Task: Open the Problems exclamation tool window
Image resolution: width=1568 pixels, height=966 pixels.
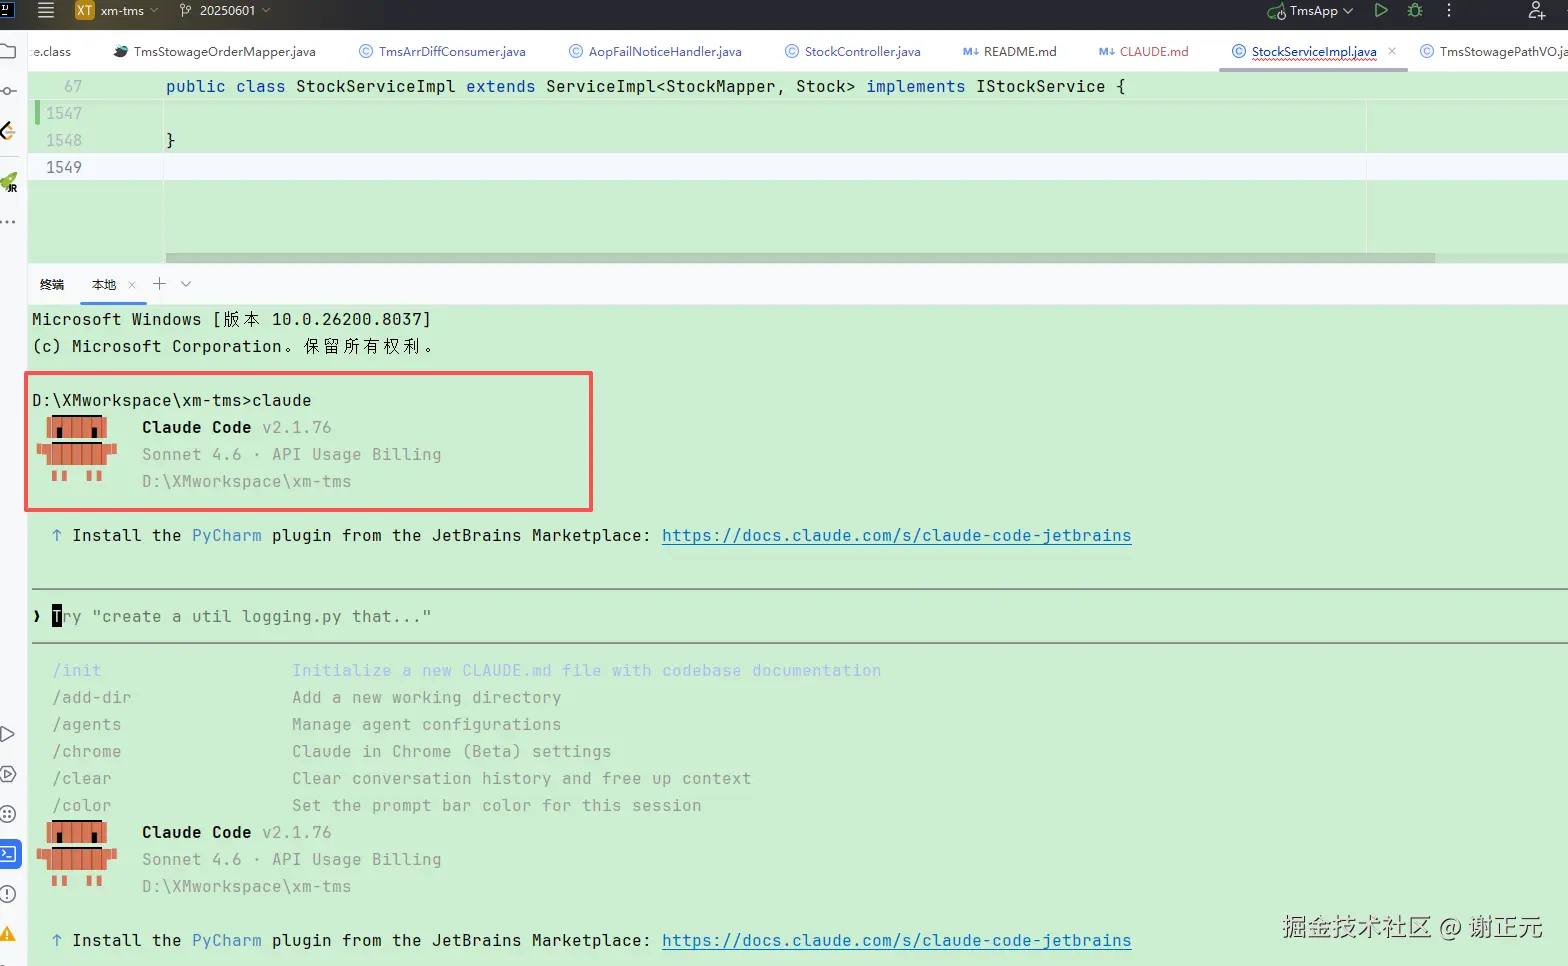Action: click(x=8, y=894)
